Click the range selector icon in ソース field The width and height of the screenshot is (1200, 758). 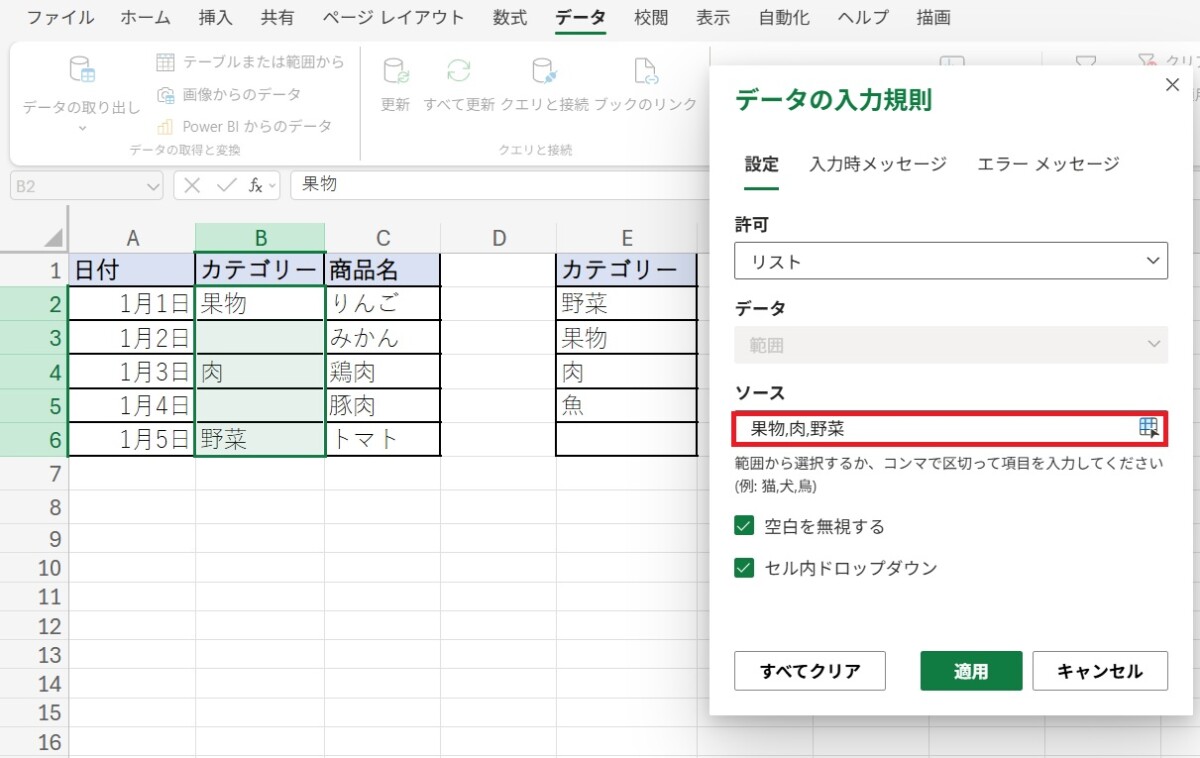[1149, 428]
